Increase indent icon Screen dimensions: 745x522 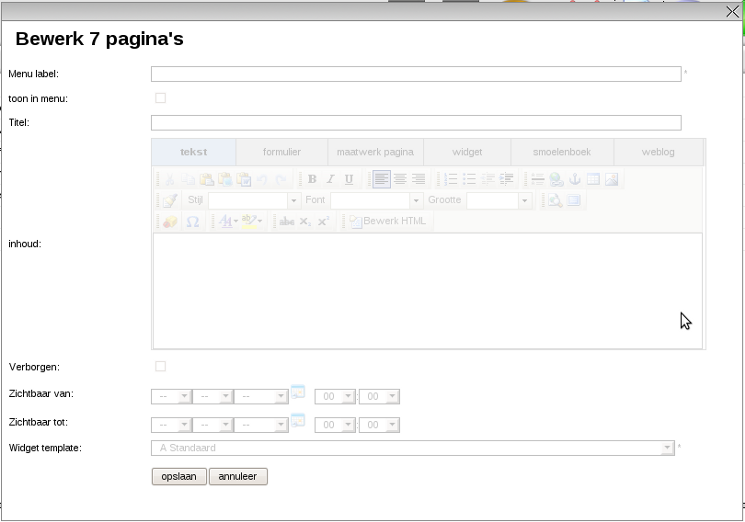coord(506,179)
